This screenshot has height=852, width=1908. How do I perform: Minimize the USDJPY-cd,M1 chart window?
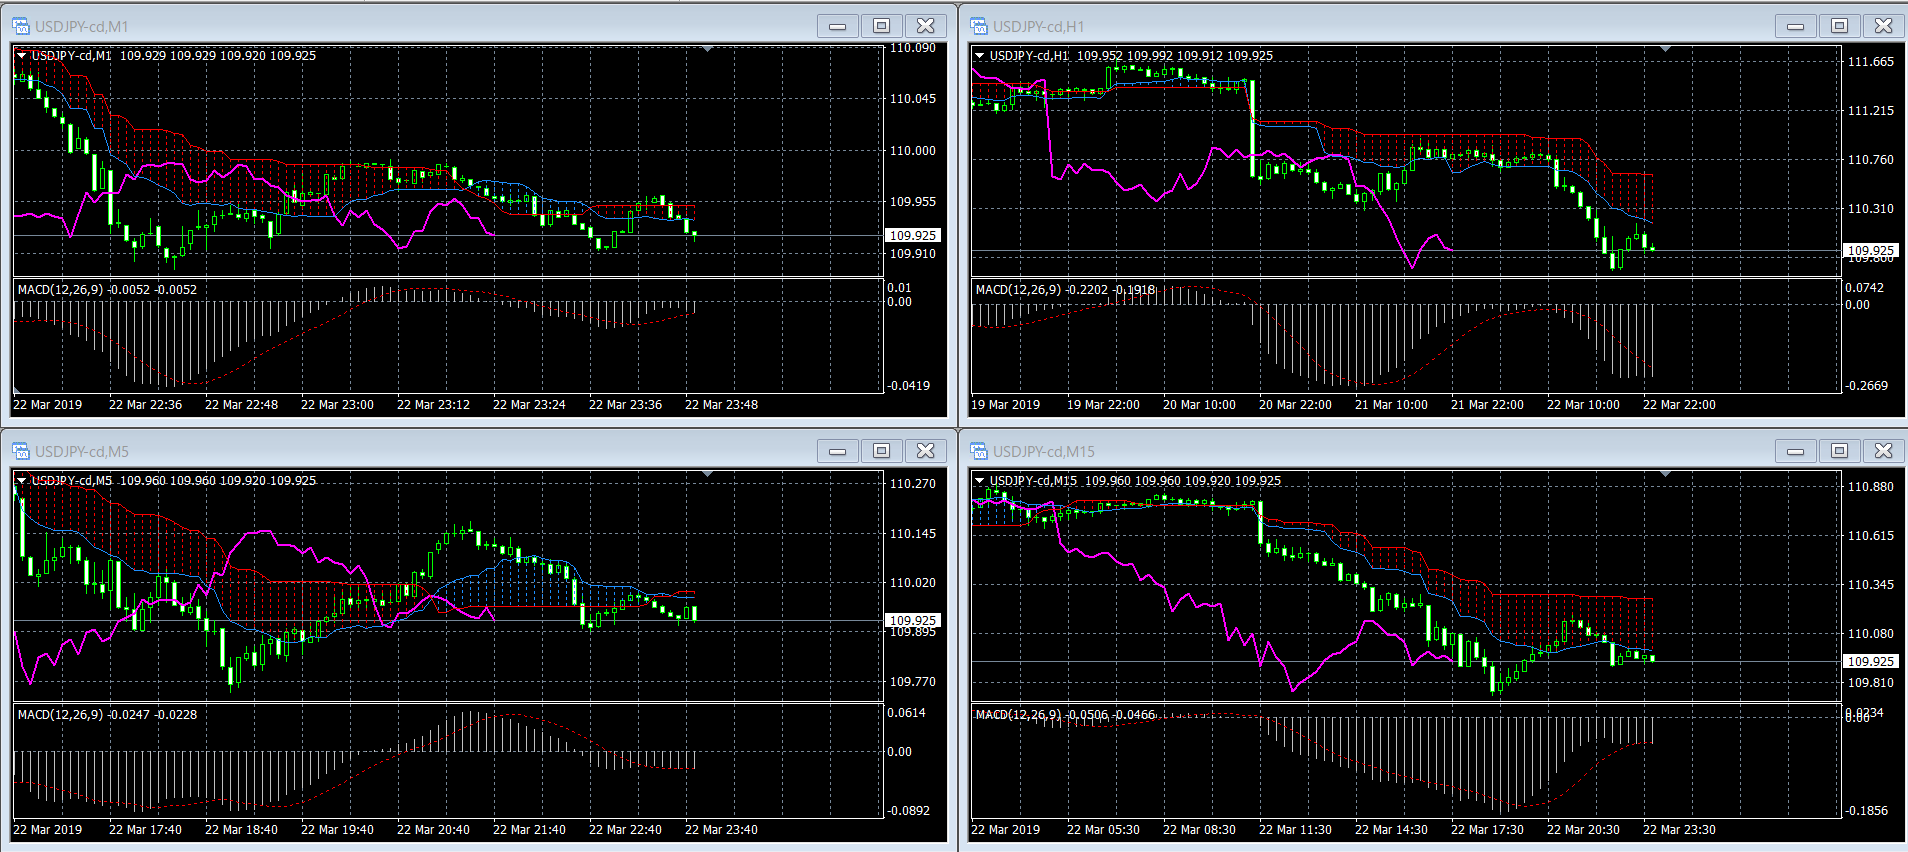point(838,26)
